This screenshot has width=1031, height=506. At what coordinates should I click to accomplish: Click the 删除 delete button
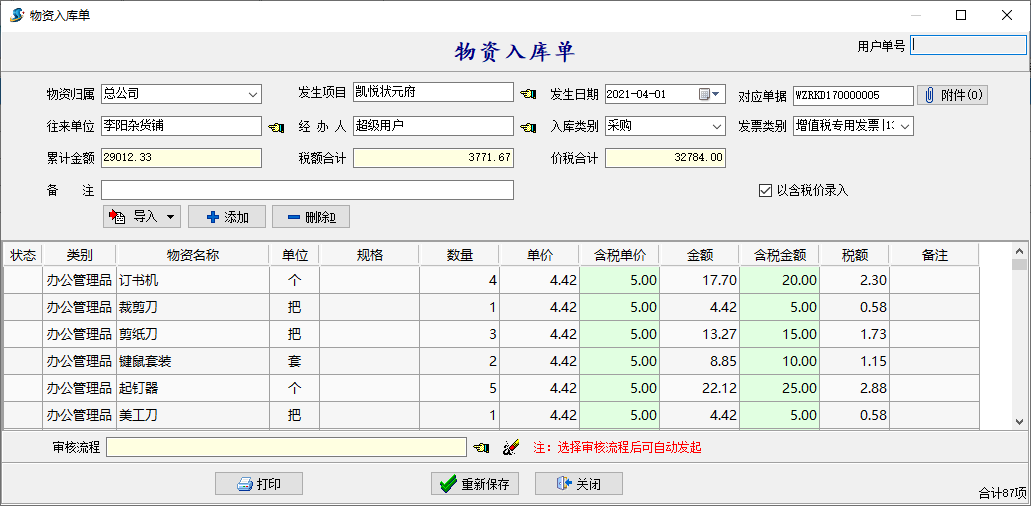point(310,217)
